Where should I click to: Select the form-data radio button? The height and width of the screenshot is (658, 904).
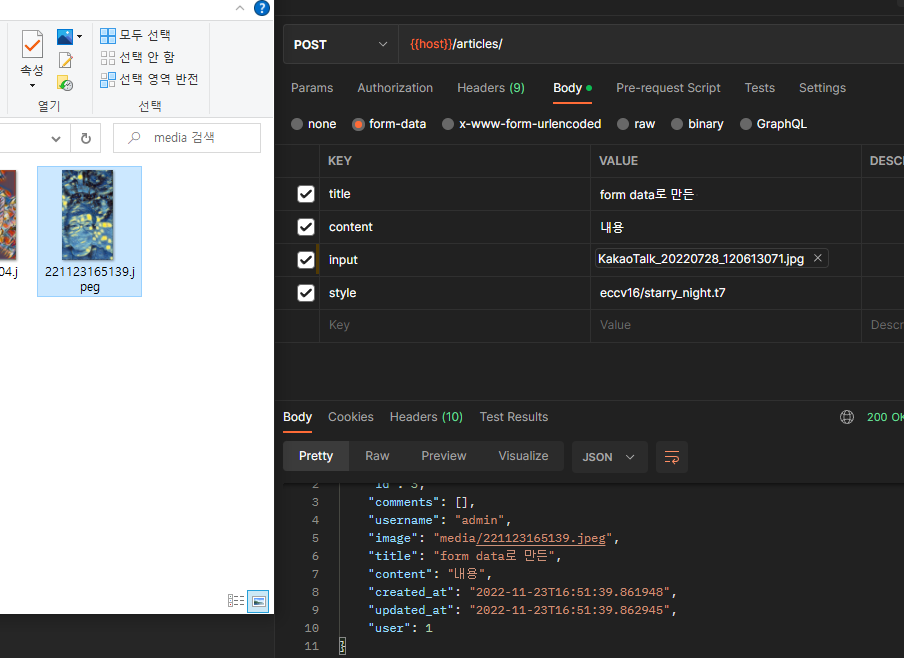click(x=358, y=124)
